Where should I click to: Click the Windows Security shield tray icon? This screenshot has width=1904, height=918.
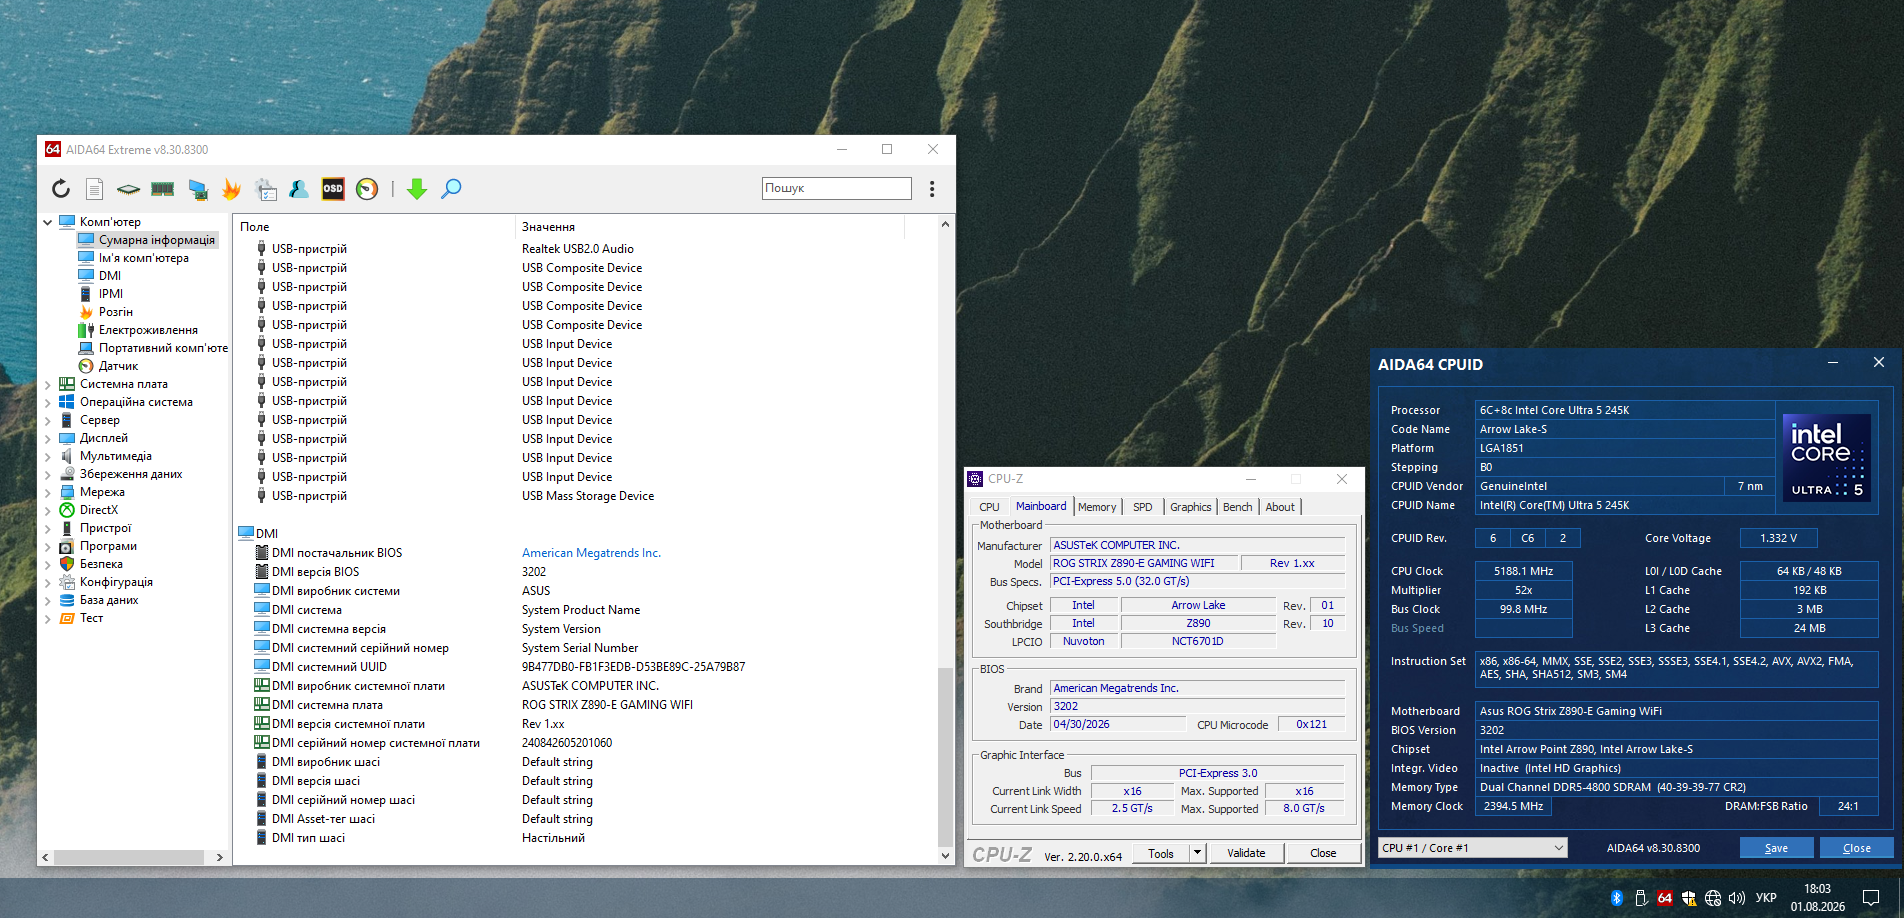click(1689, 898)
